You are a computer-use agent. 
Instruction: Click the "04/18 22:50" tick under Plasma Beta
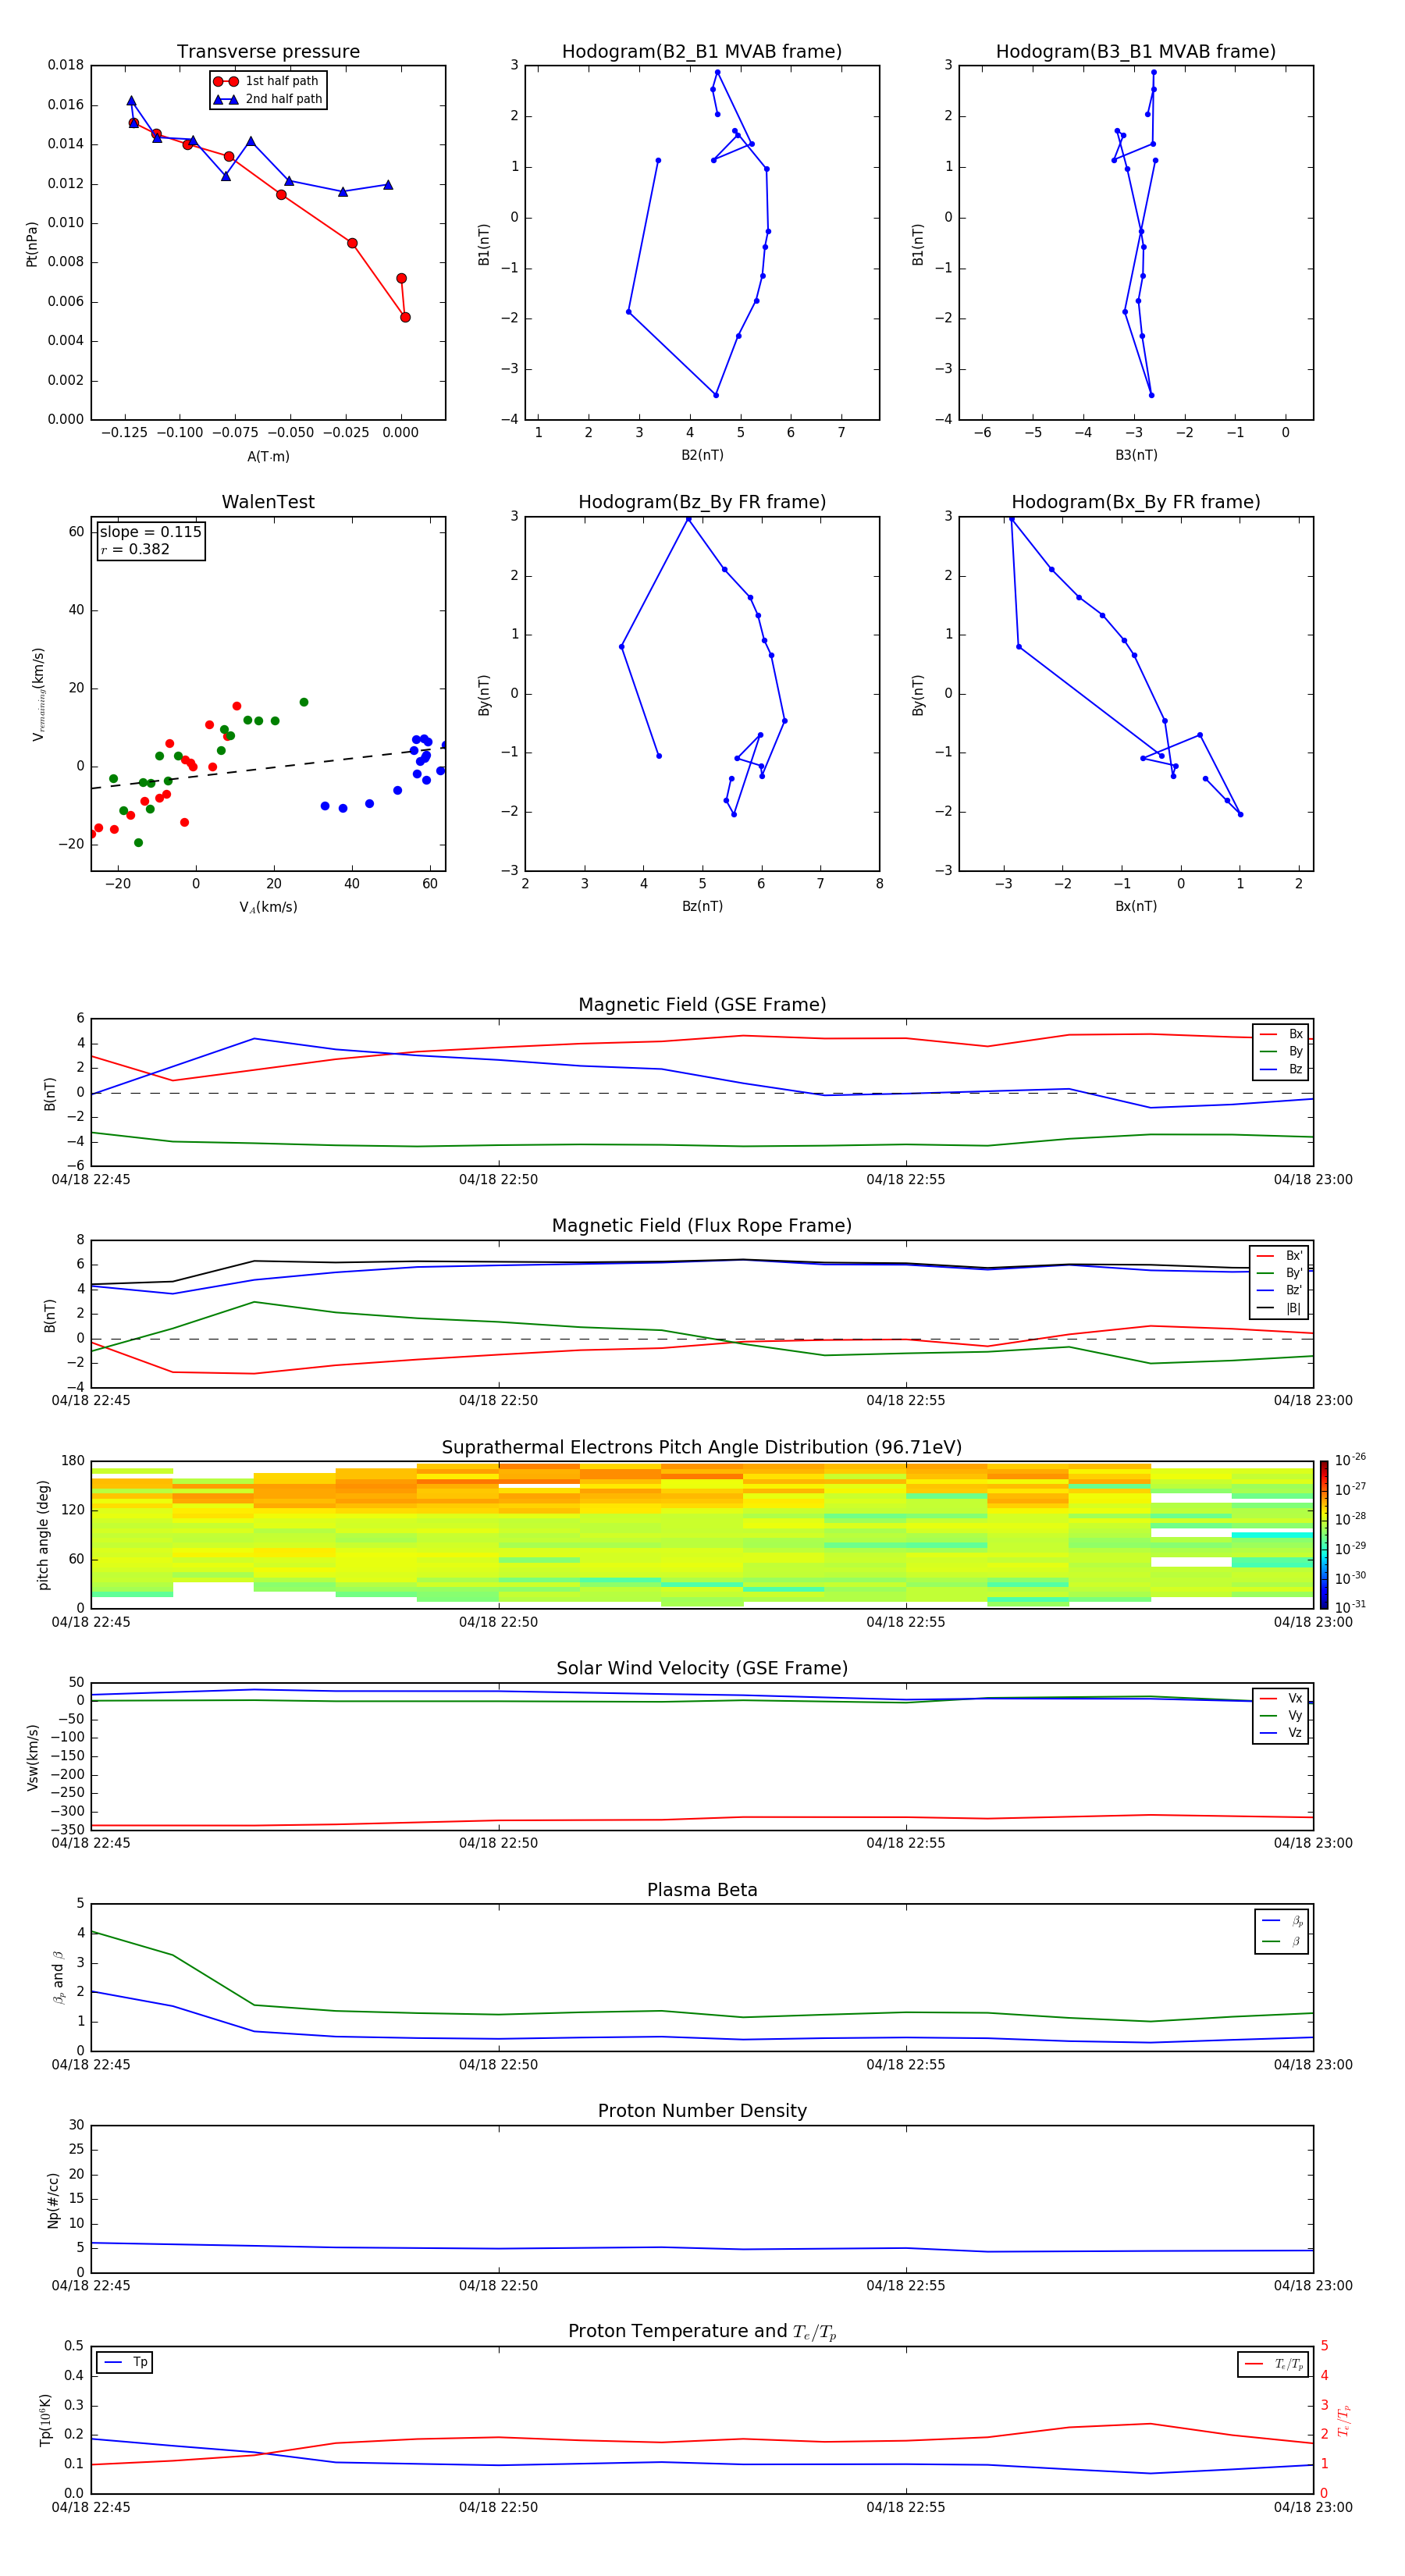498,2064
